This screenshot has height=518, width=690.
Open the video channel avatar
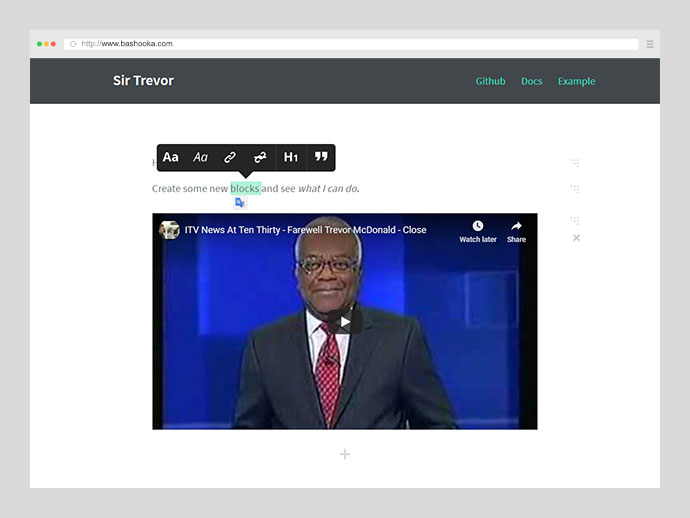(169, 230)
